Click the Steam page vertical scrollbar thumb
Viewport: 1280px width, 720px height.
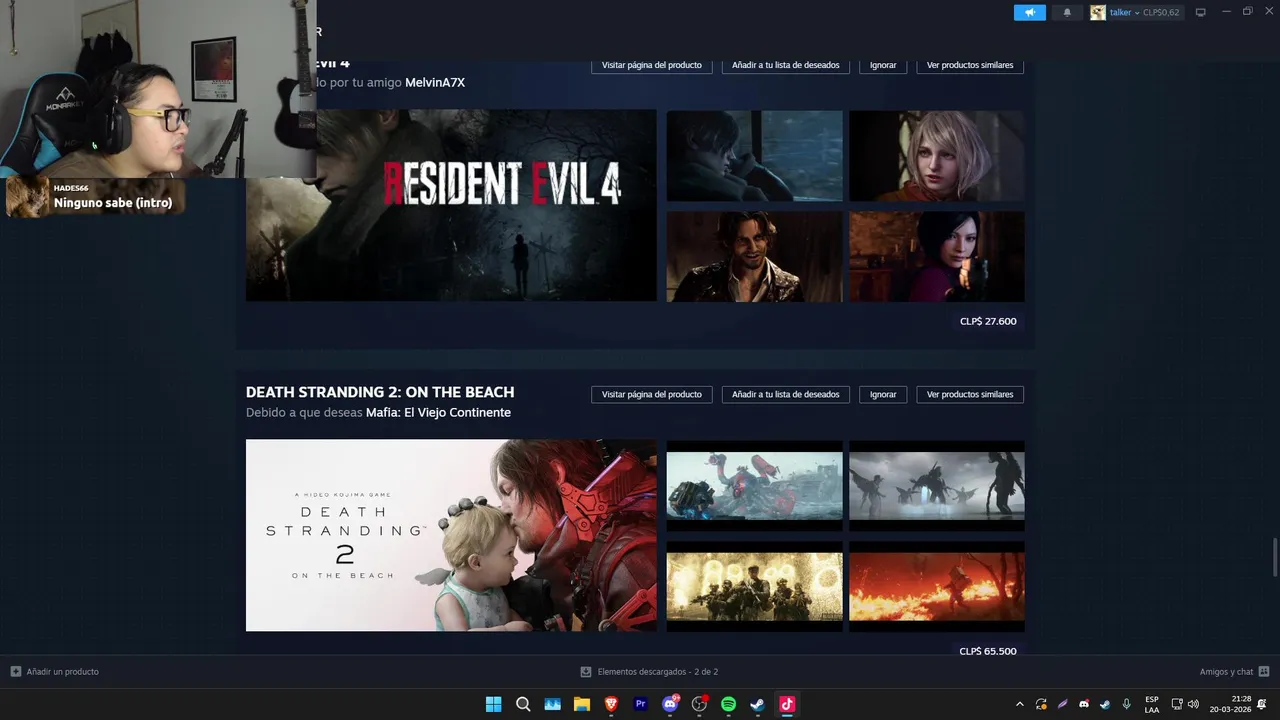1274,556
